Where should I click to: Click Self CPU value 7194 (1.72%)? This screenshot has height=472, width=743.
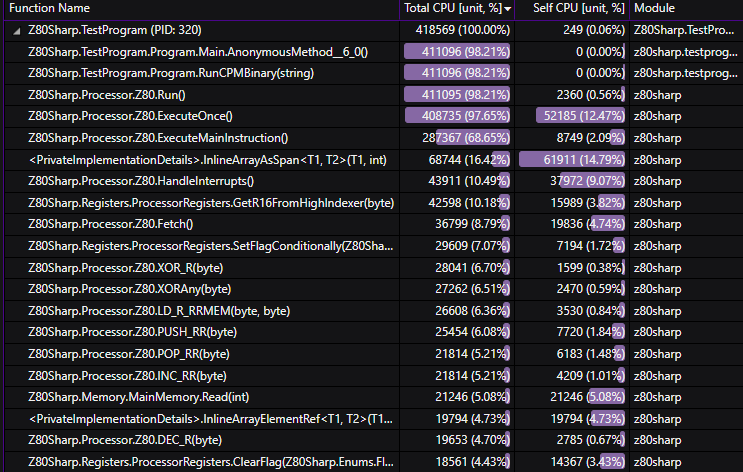coord(590,246)
